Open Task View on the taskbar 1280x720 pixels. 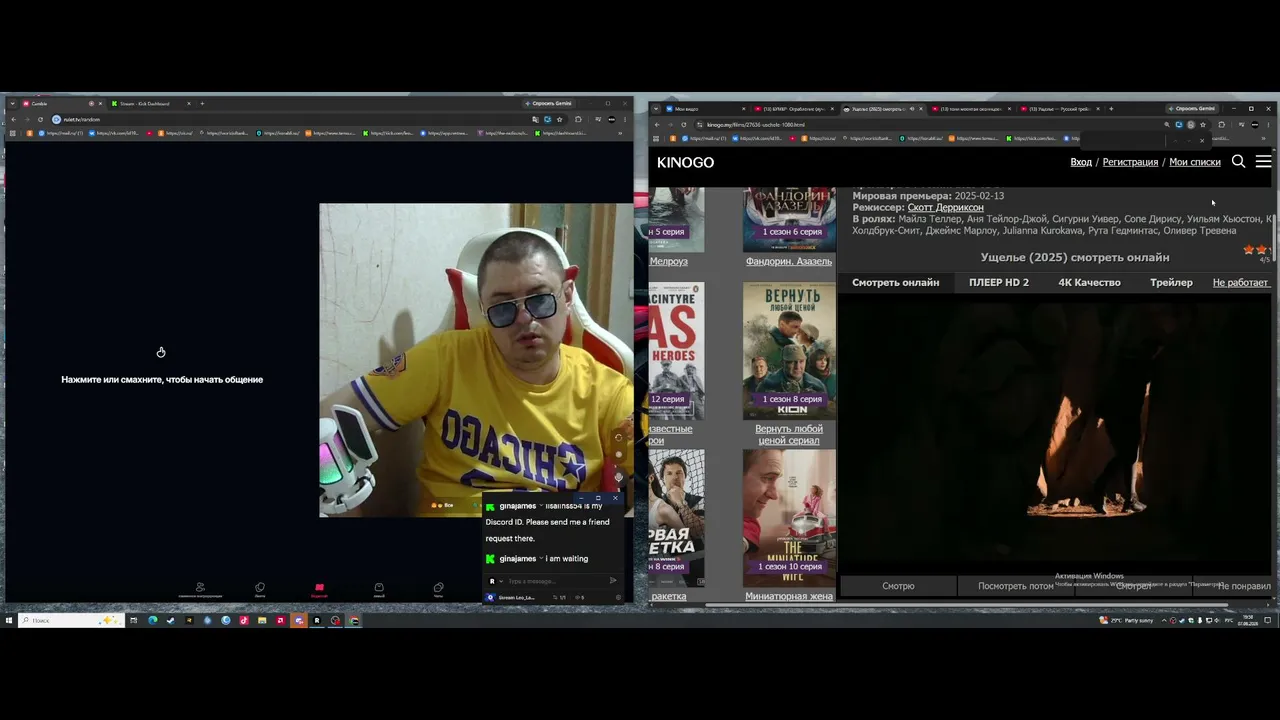[134, 620]
